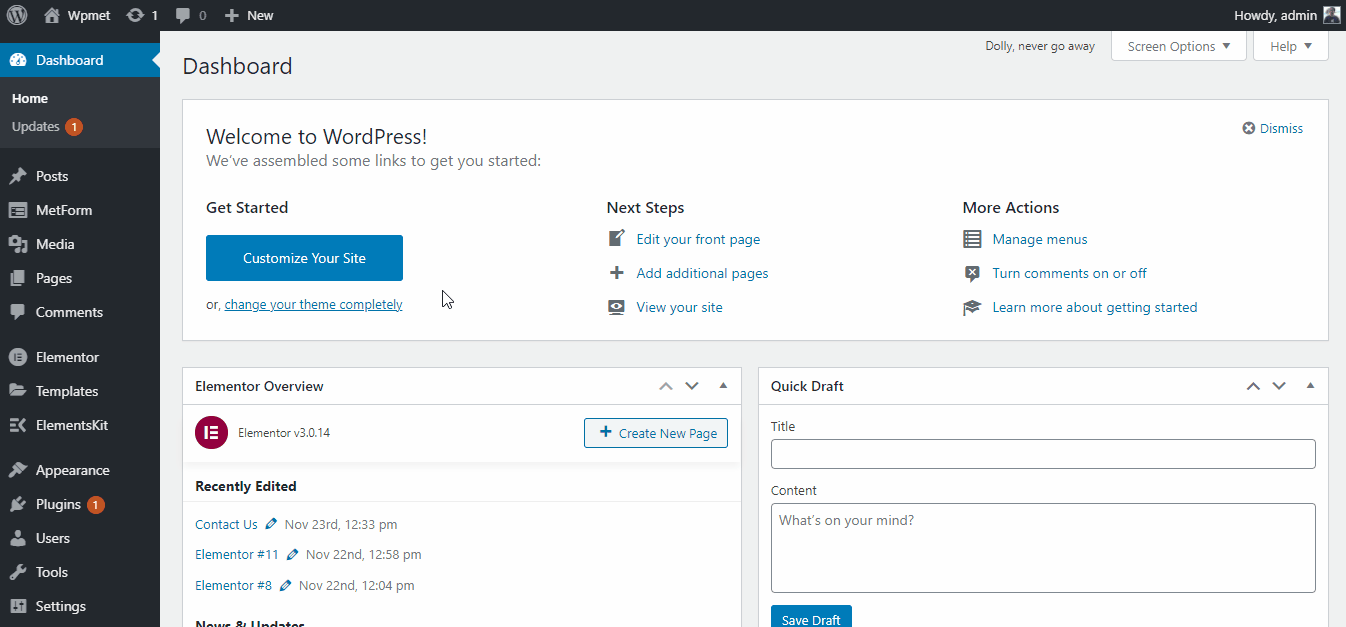Click change your theme completely link

[314, 304]
